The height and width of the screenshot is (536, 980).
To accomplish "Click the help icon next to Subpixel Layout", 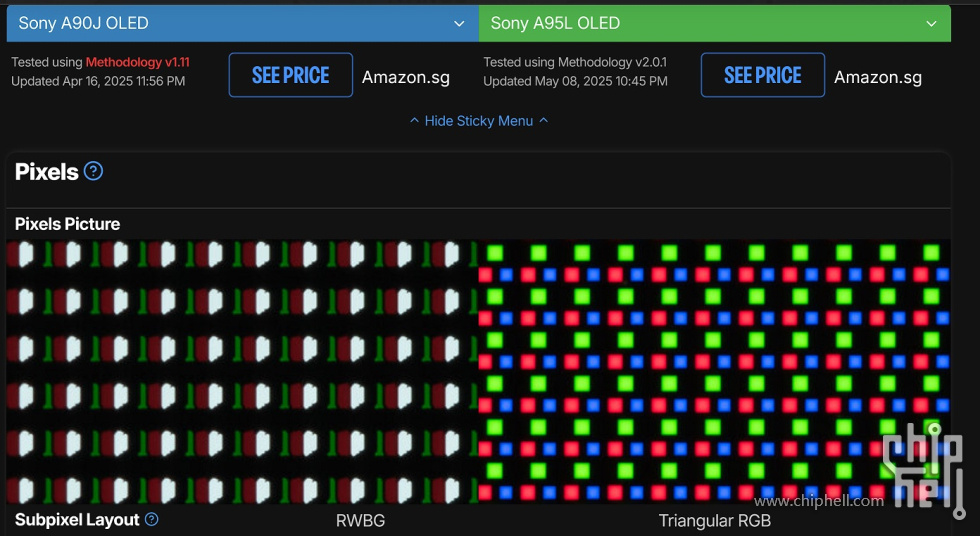I will 151,519.
